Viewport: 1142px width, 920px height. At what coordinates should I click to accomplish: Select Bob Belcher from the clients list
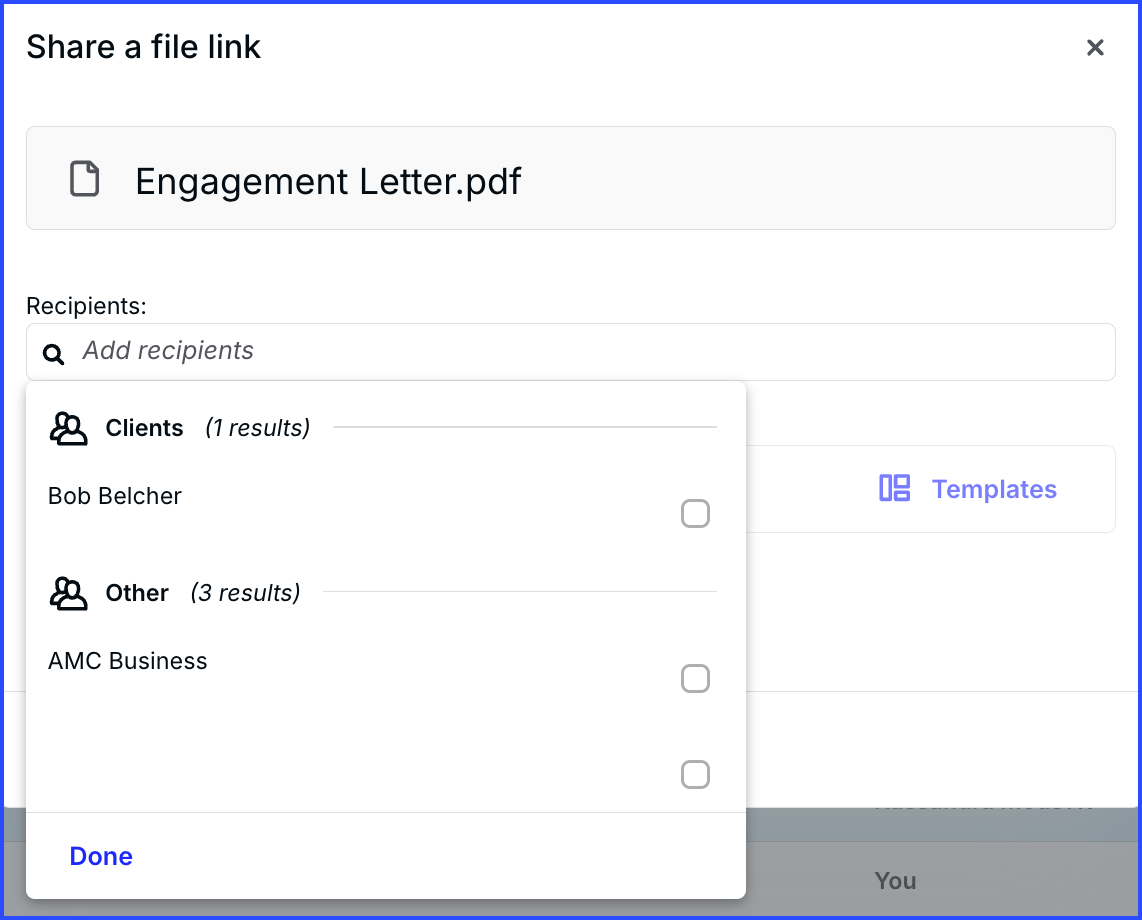[x=114, y=496]
